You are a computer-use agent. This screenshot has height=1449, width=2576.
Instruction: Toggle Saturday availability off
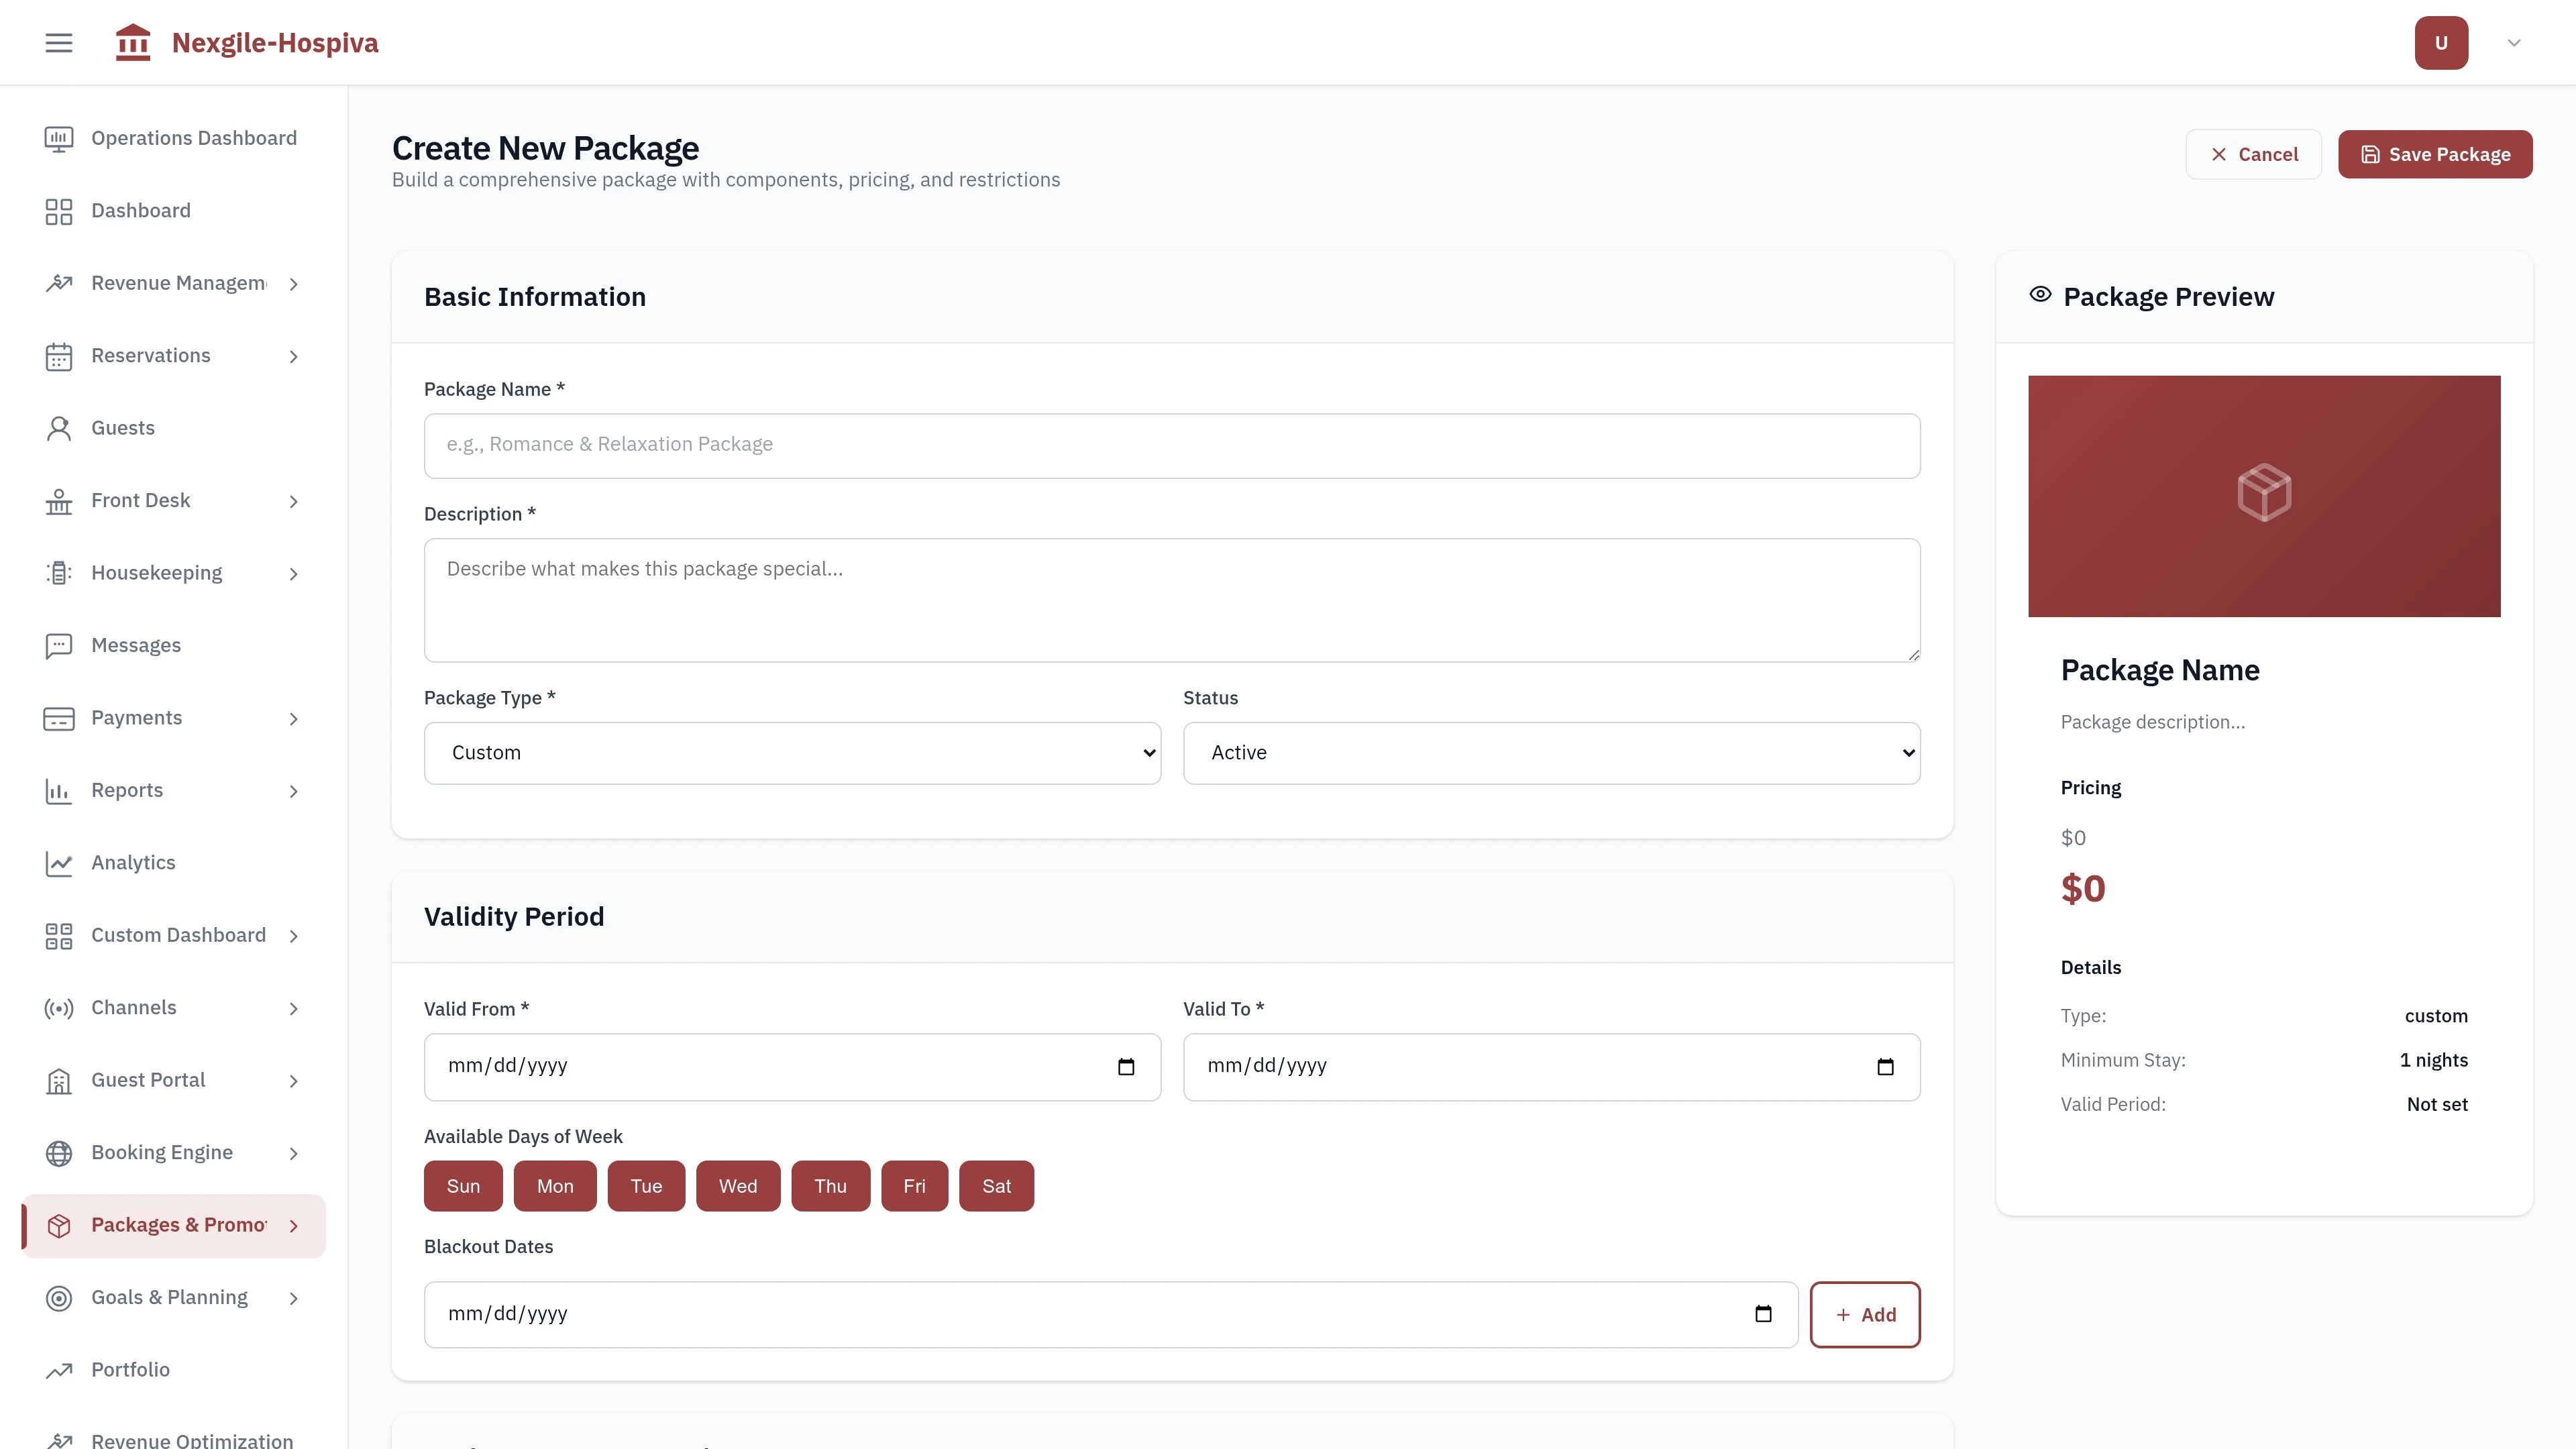click(x=996, y=1185)
